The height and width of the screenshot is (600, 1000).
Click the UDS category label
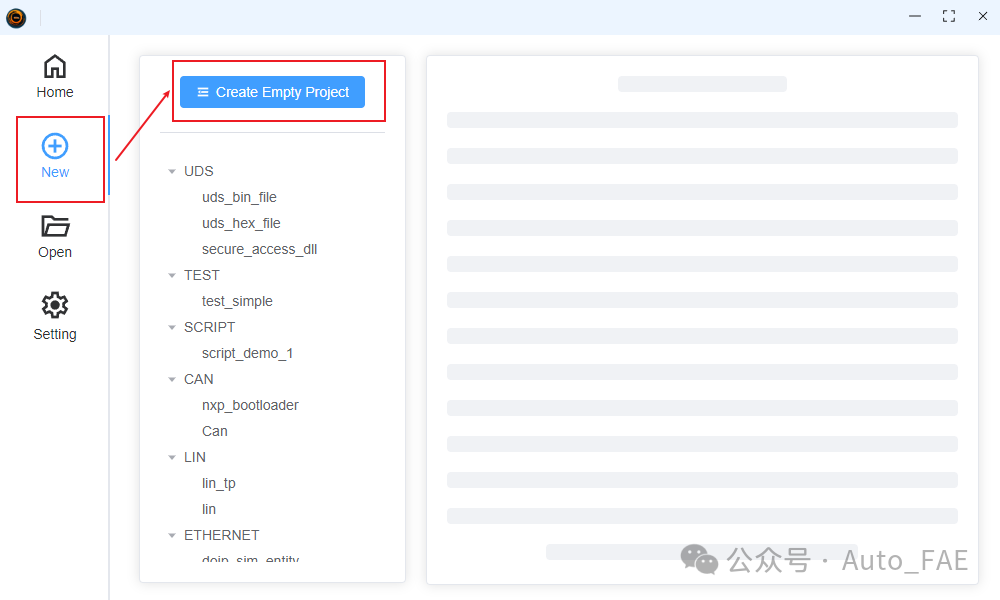click(199, 172)
